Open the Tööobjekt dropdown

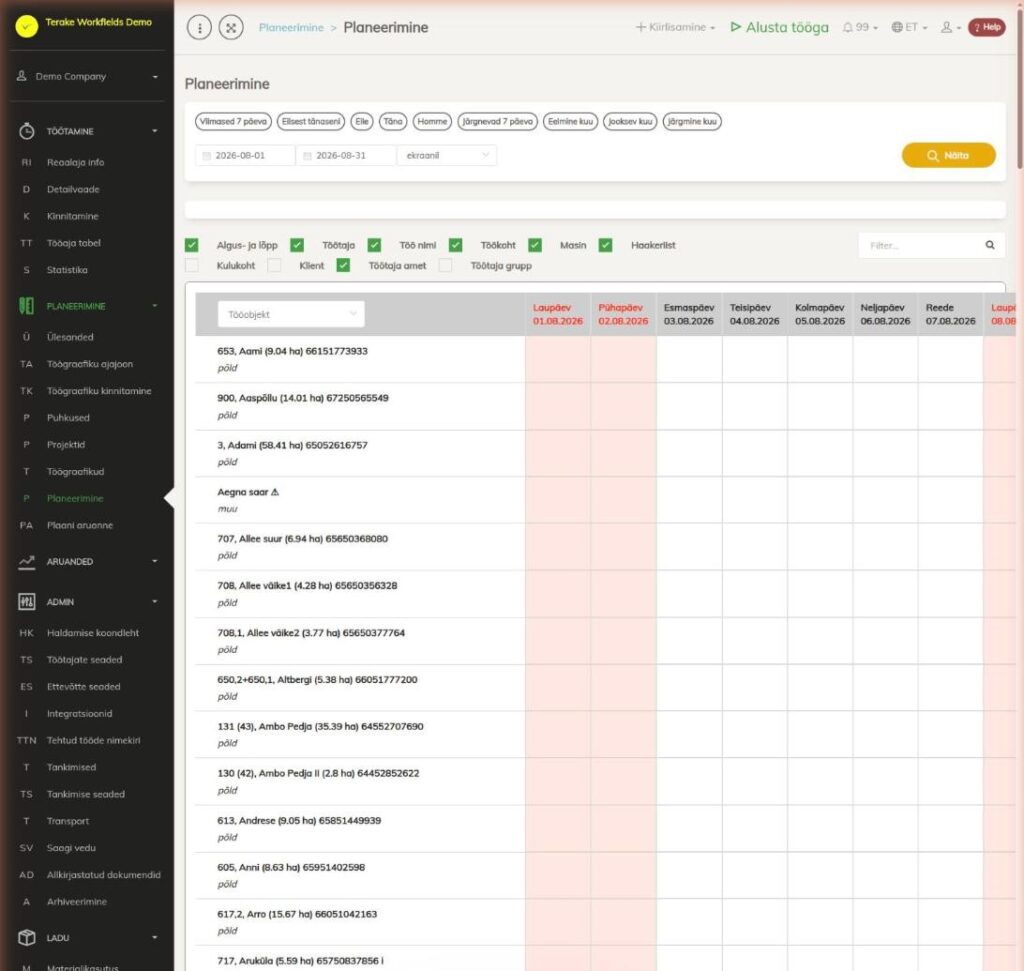291,315
